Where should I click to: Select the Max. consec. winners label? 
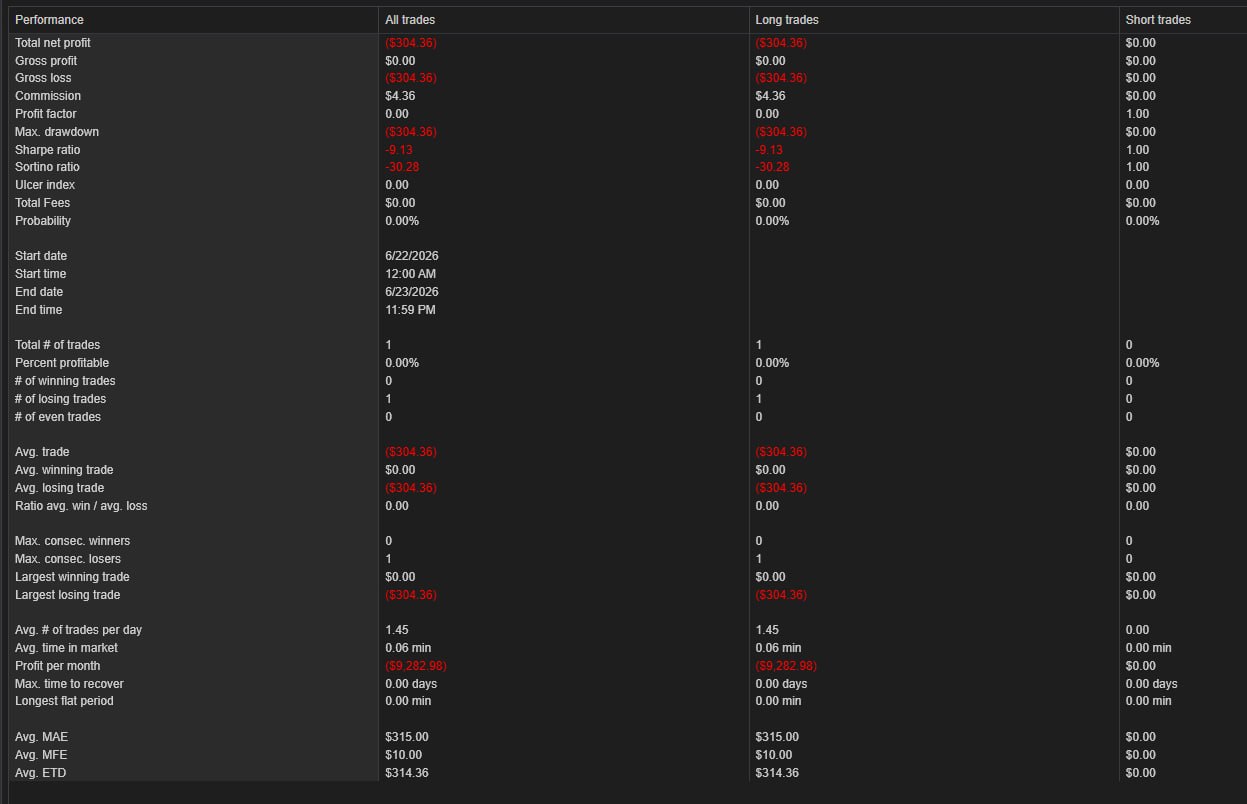72,541
